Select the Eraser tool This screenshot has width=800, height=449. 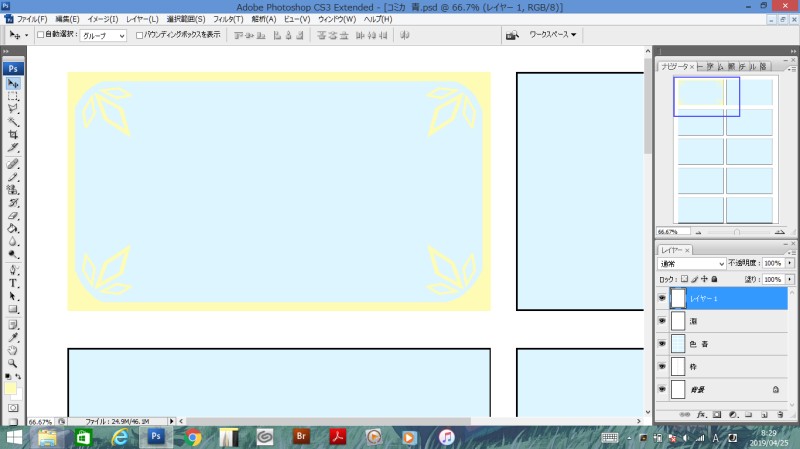(x=13, y=215)
